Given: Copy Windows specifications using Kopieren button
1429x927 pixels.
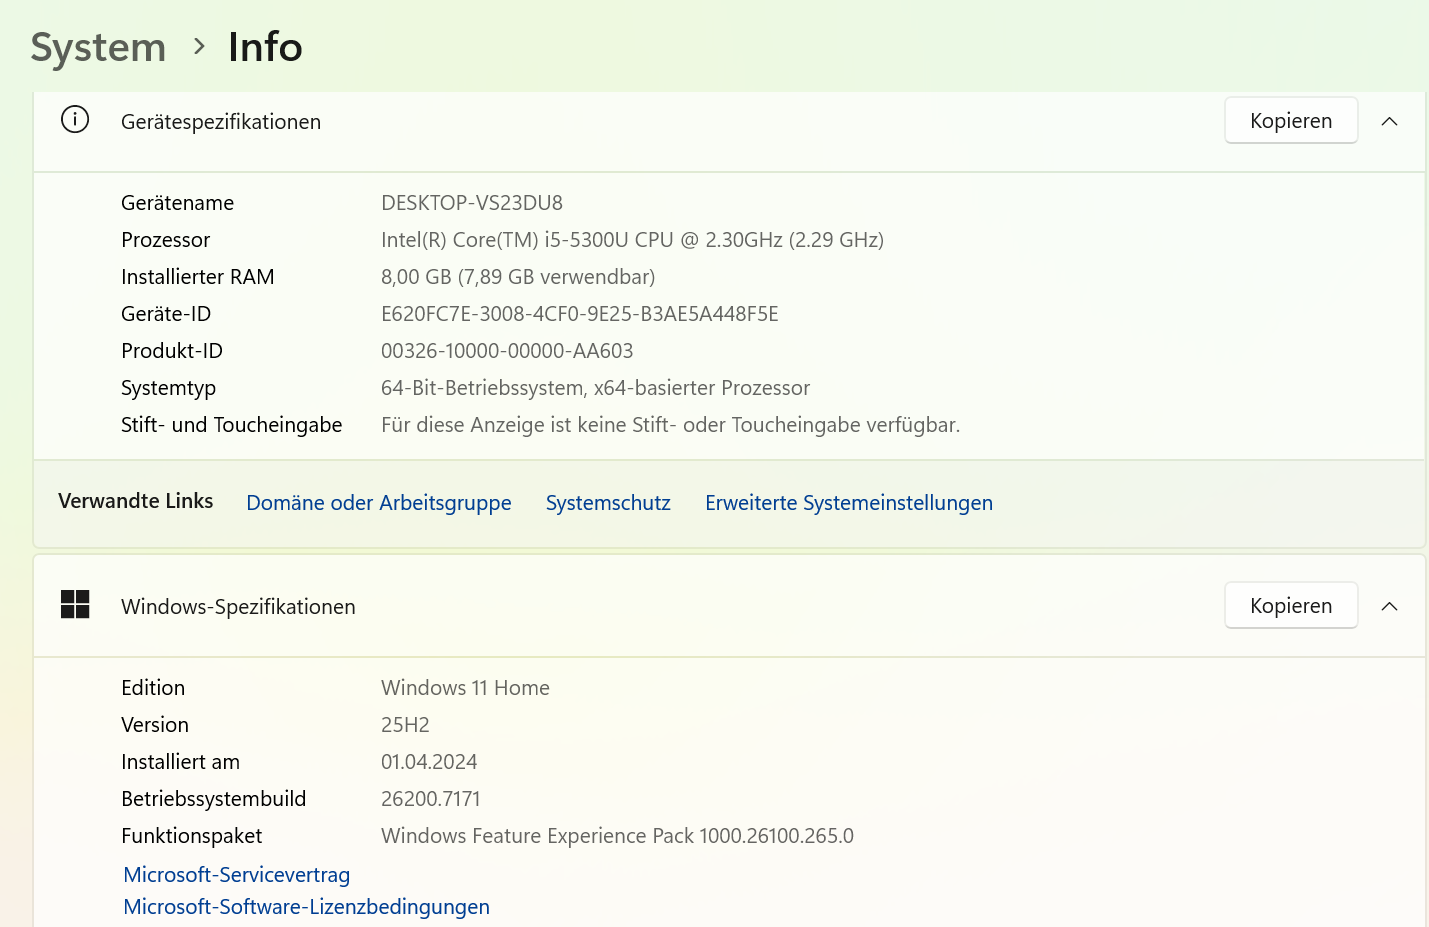Looking at the screenshot, I should tap(1291, 605).
